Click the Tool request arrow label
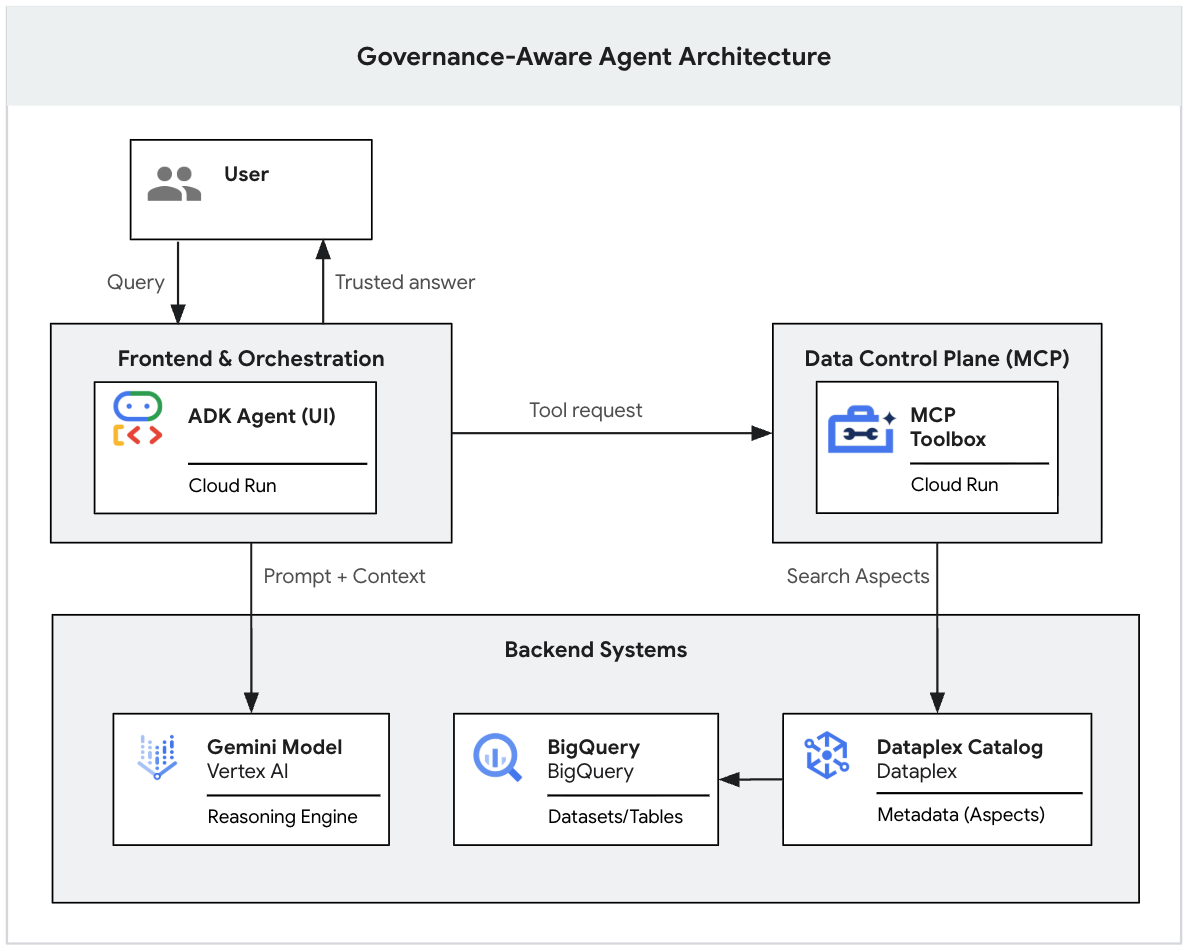 point(585,410)
